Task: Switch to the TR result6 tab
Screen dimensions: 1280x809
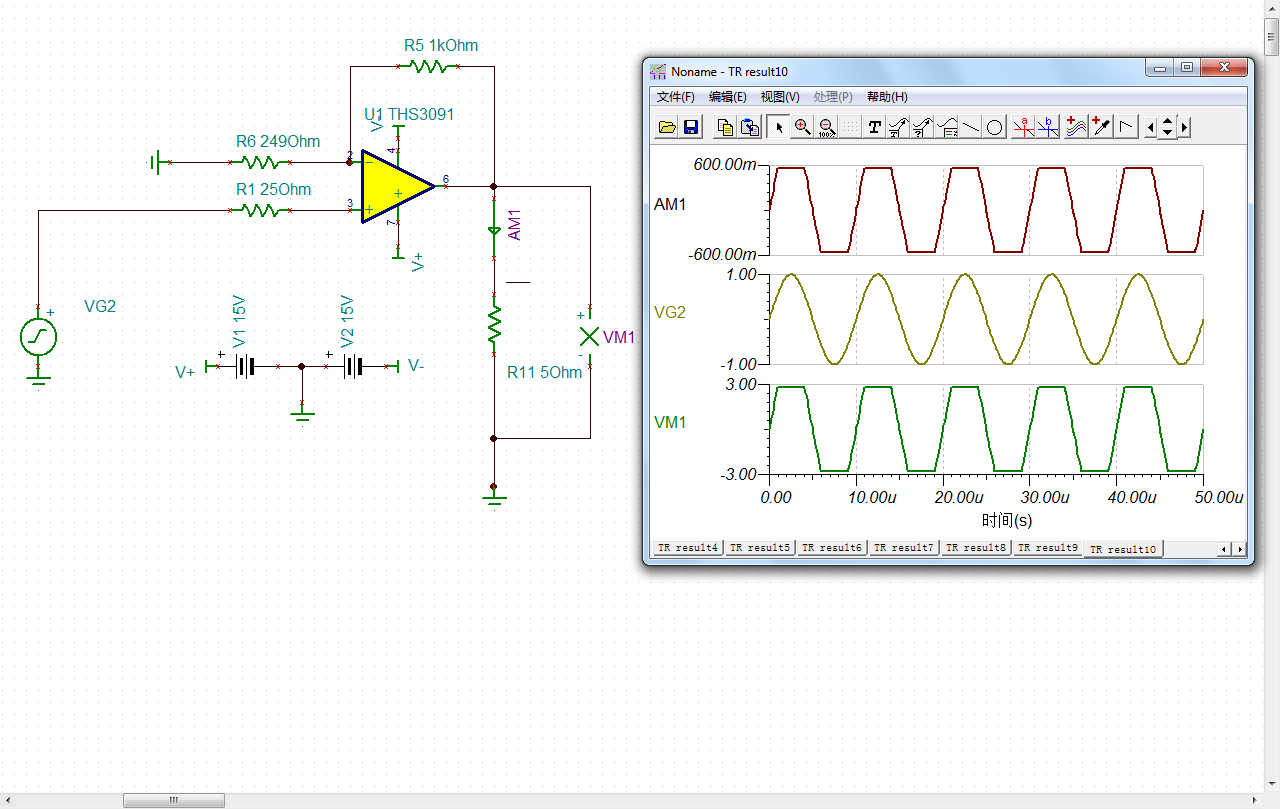Action: click(832, 548)
